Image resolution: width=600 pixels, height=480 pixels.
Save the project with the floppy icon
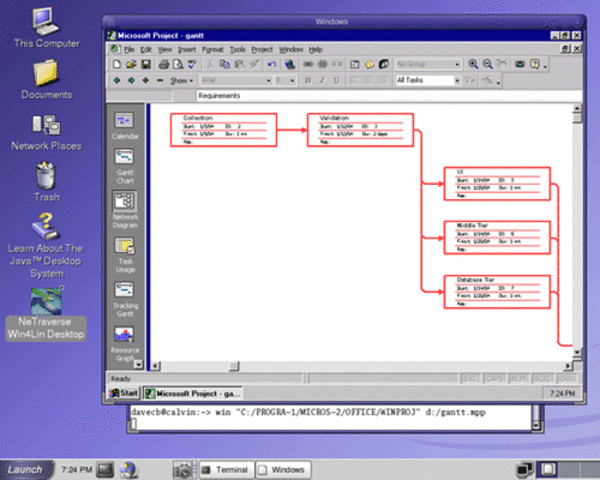click(x=146, y=64)
